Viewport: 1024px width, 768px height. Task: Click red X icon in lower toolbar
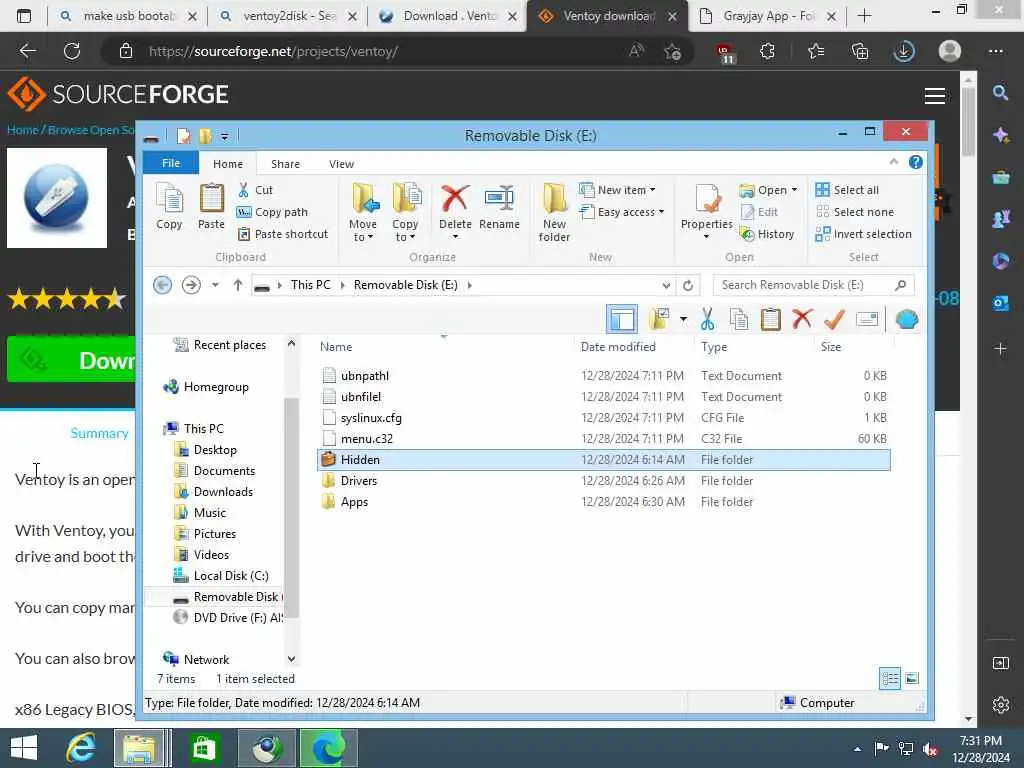pos(802,319)
